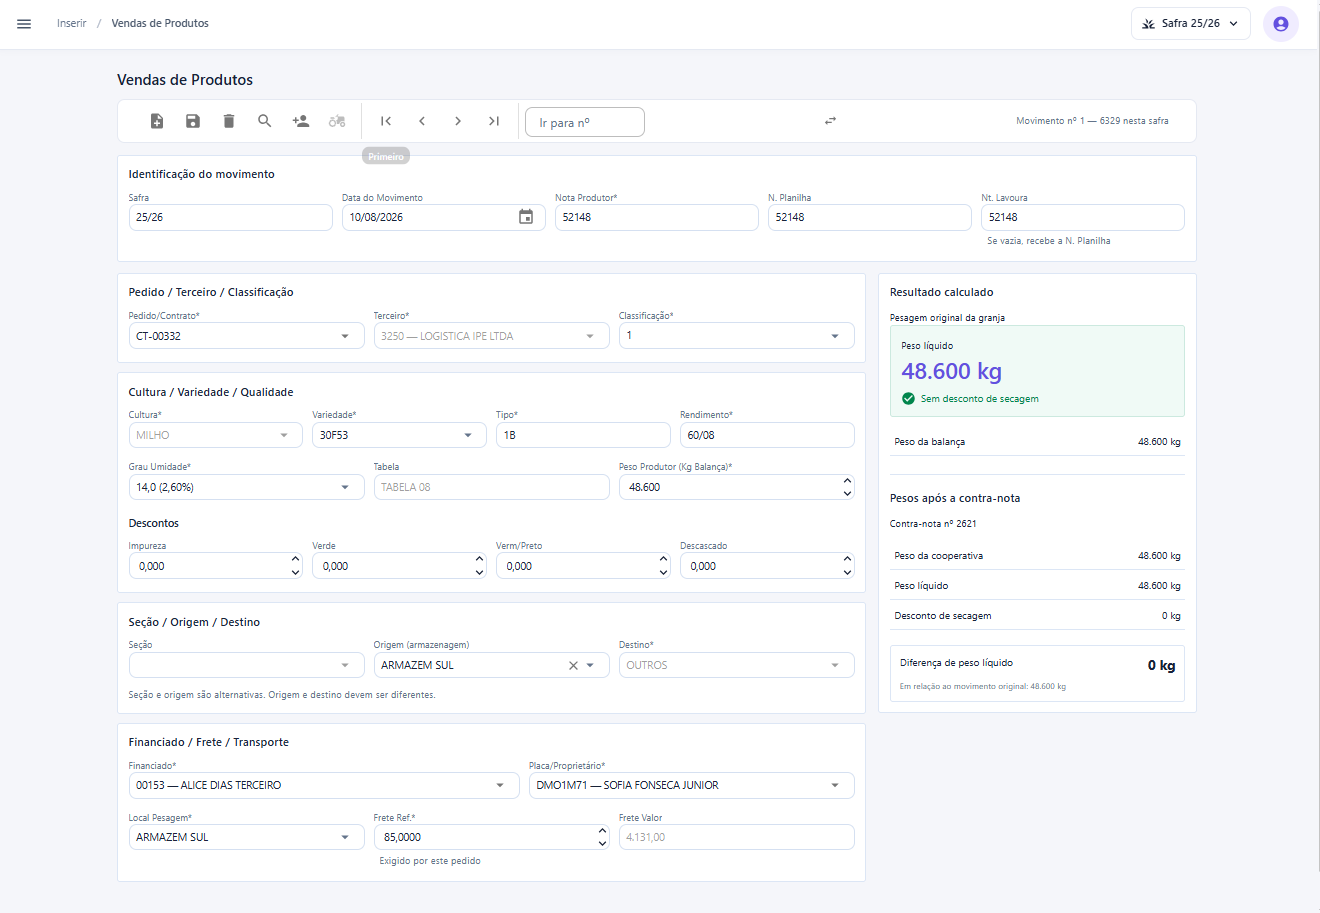Open the calendar picker for Data do Movimento
Image resolution: width=1320 pixels, height=913 pixels.
point(526,217)
